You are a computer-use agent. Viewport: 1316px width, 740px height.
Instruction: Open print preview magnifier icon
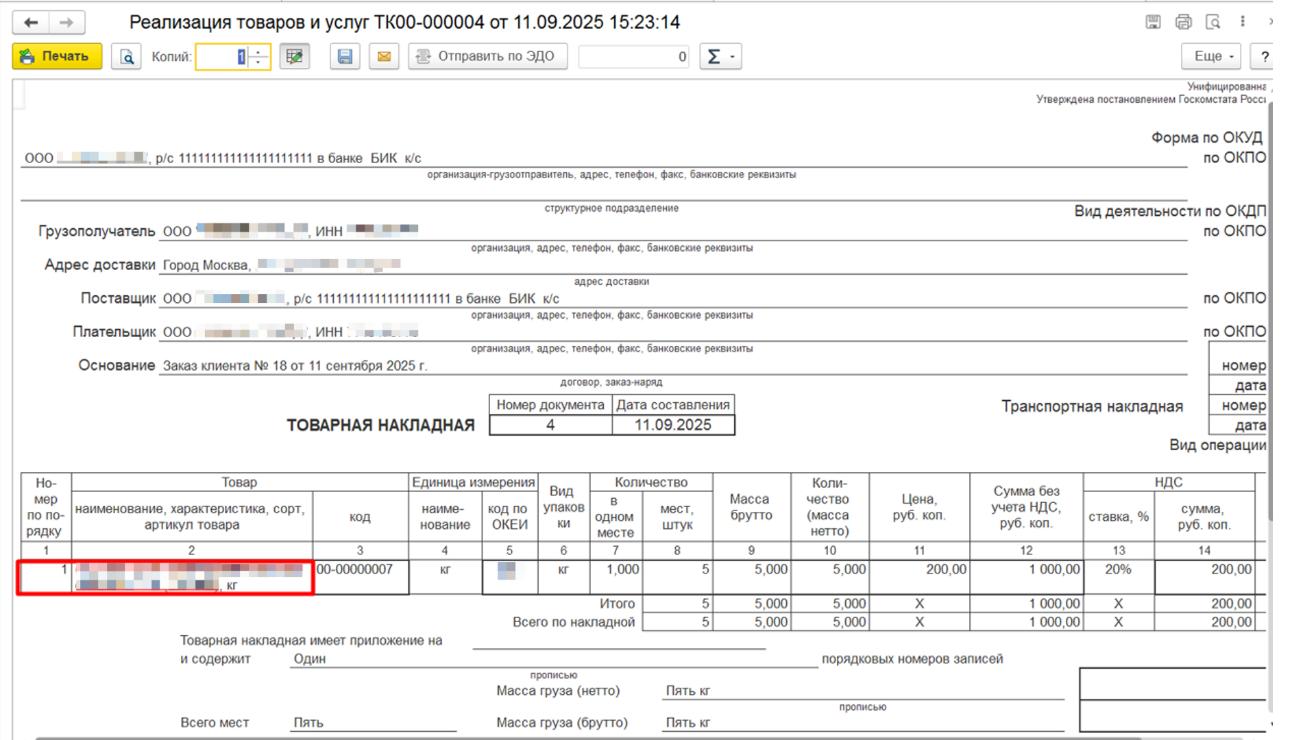click(x=127, y=57)
